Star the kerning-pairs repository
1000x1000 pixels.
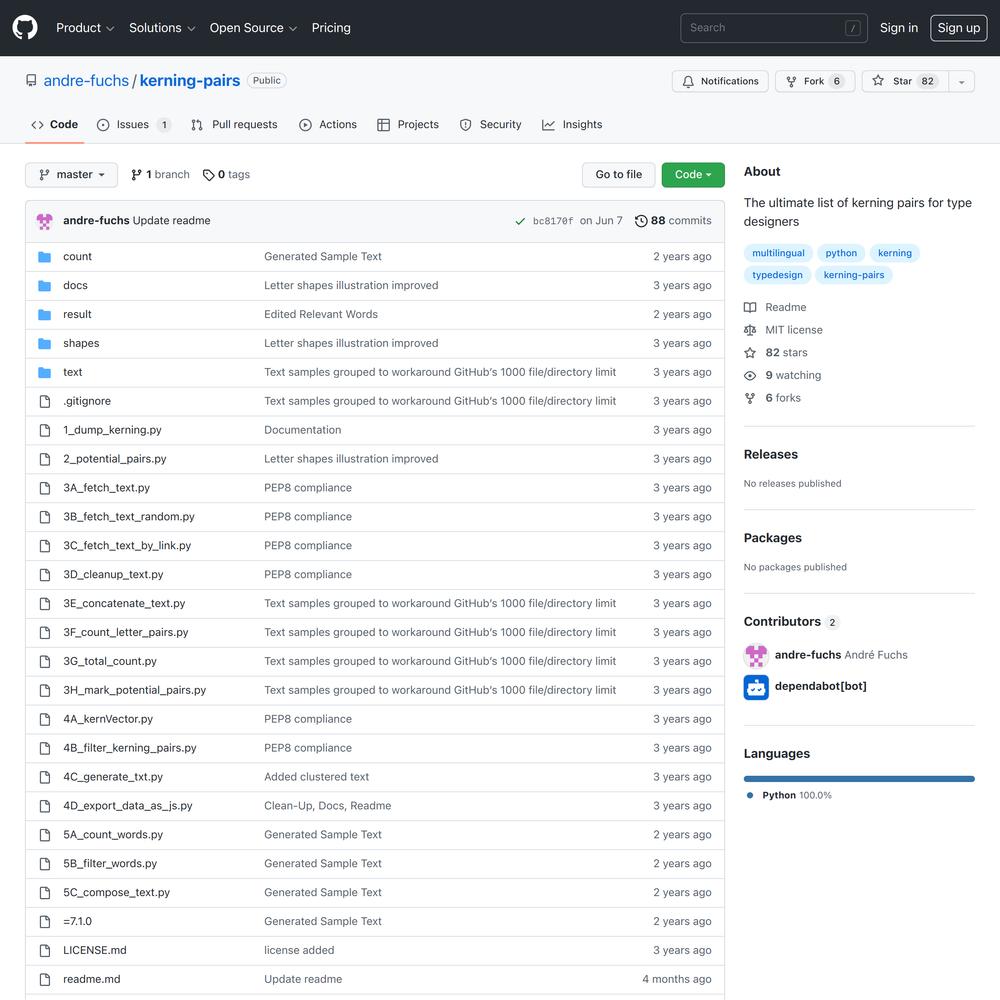(905, 81)
